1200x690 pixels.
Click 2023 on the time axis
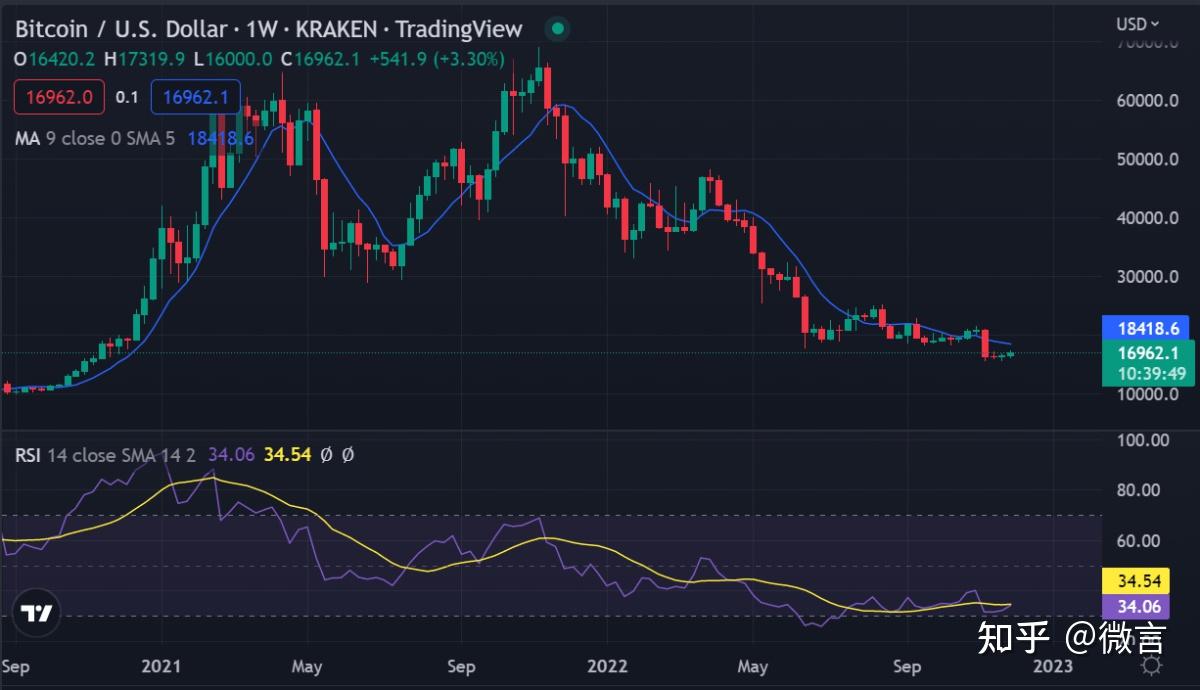[x=1052, y=665]
